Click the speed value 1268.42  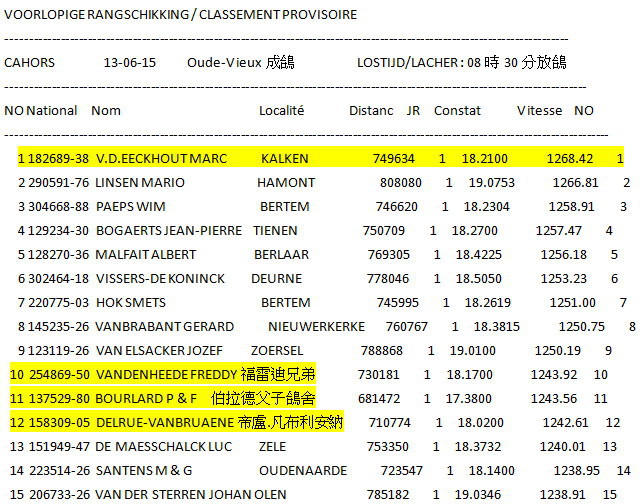tap(569, 159)
